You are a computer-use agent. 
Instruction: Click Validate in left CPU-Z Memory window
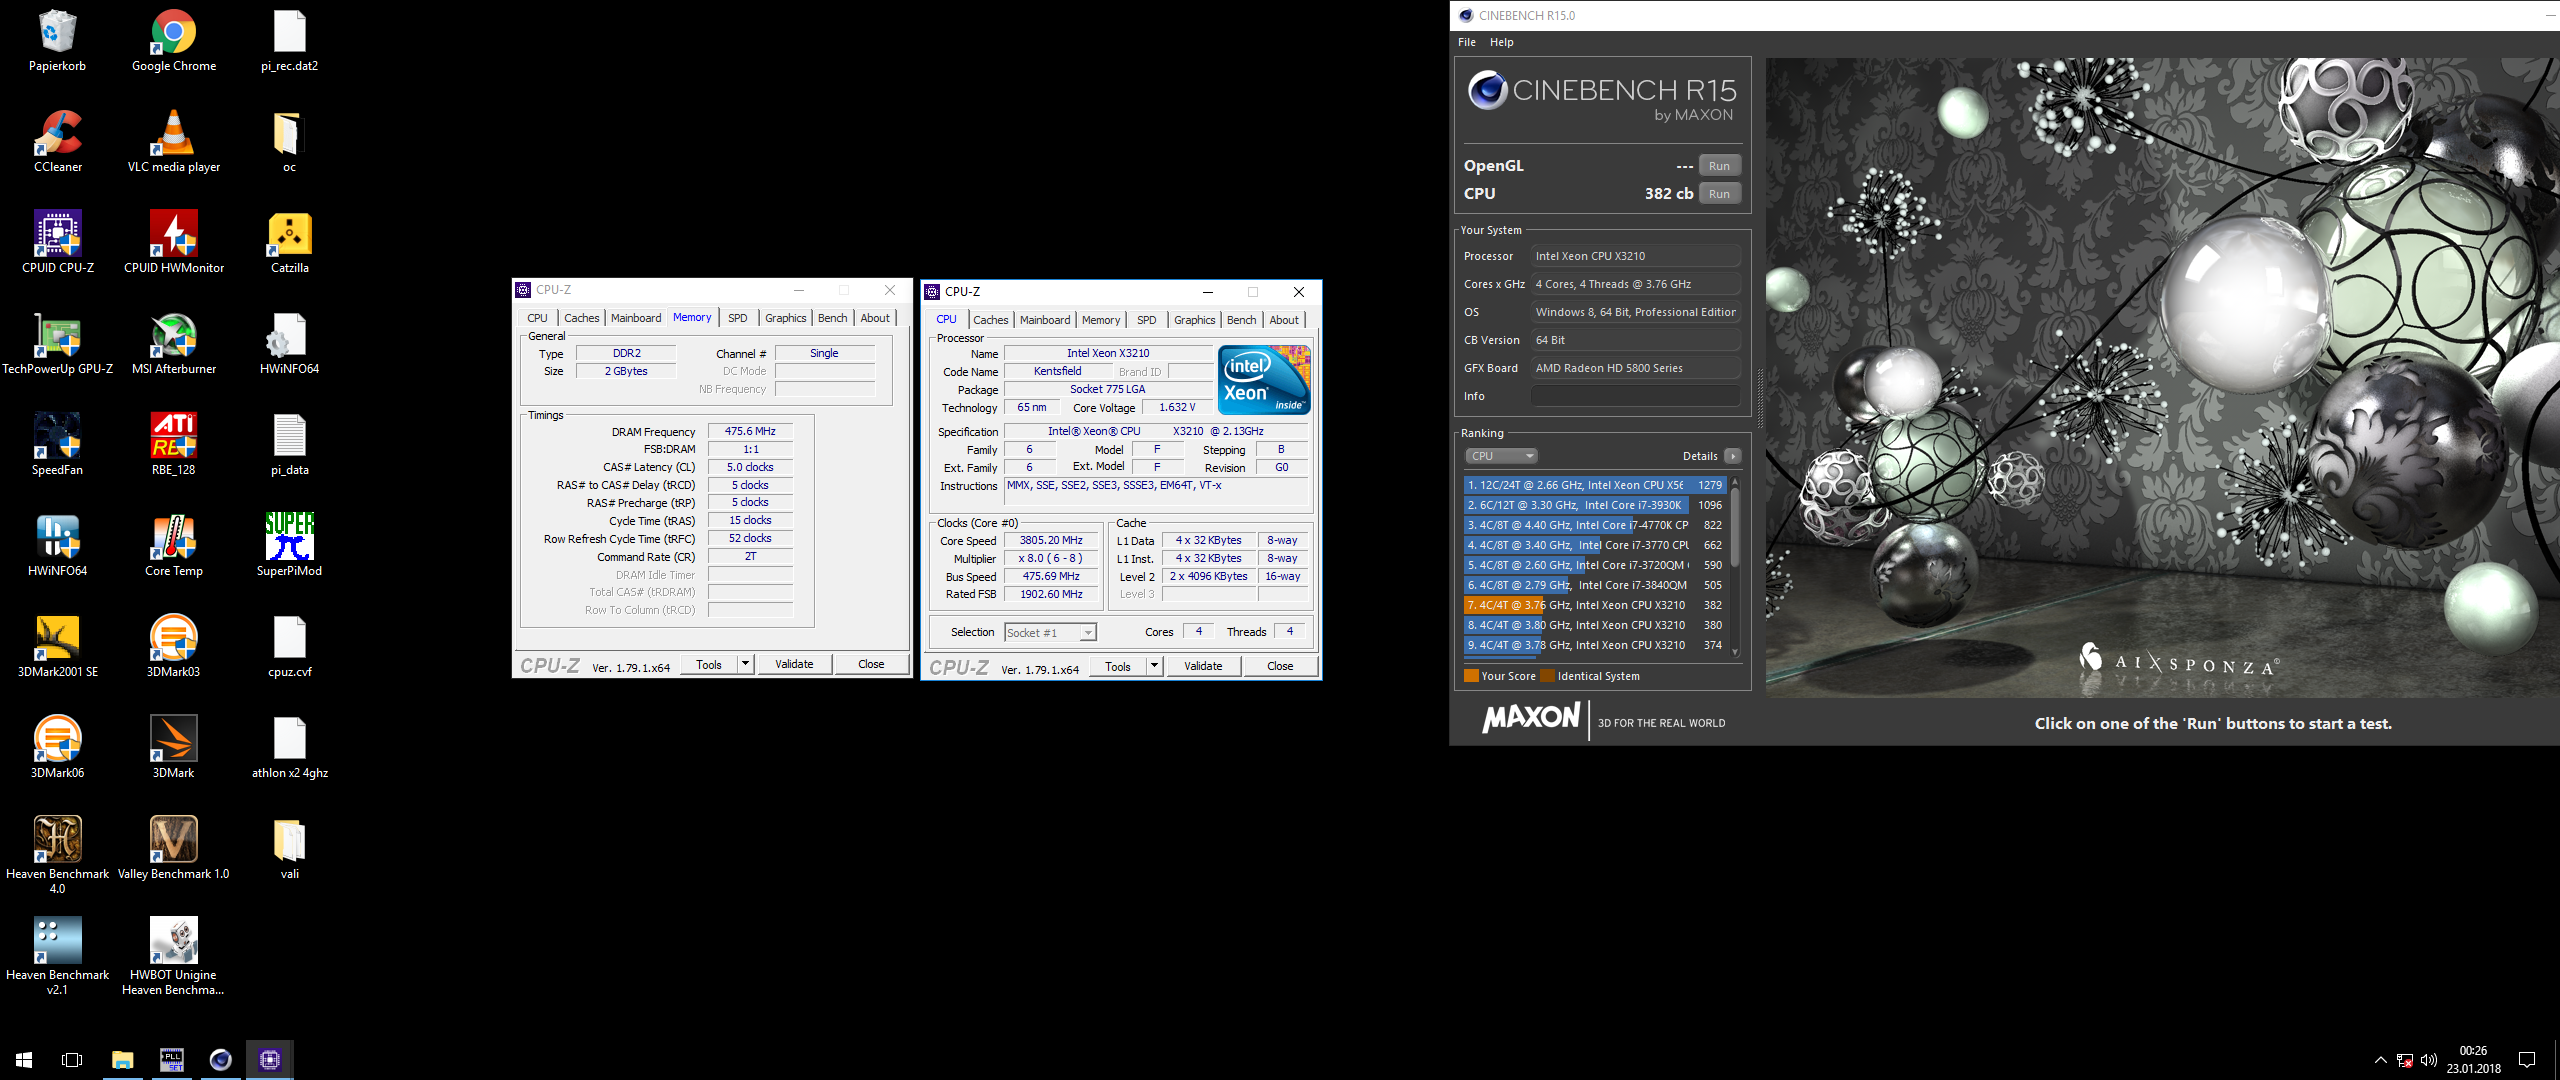click(x=794, y=664)
